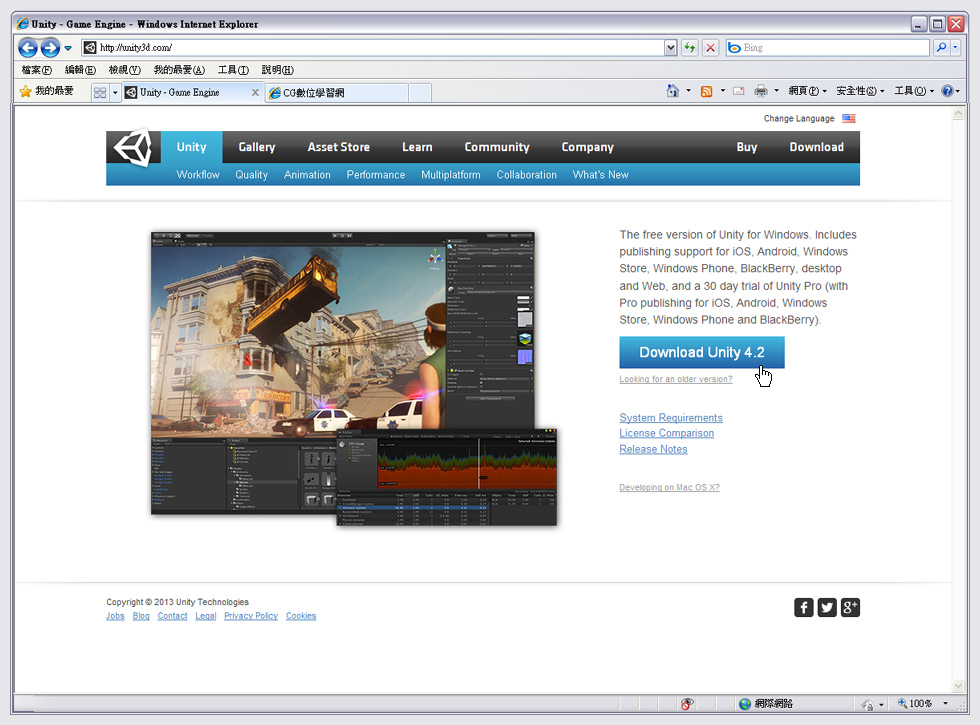Select the Unity navigation tab
The width and height of the screenshot is (980, 725).
[x=191, y=148]
